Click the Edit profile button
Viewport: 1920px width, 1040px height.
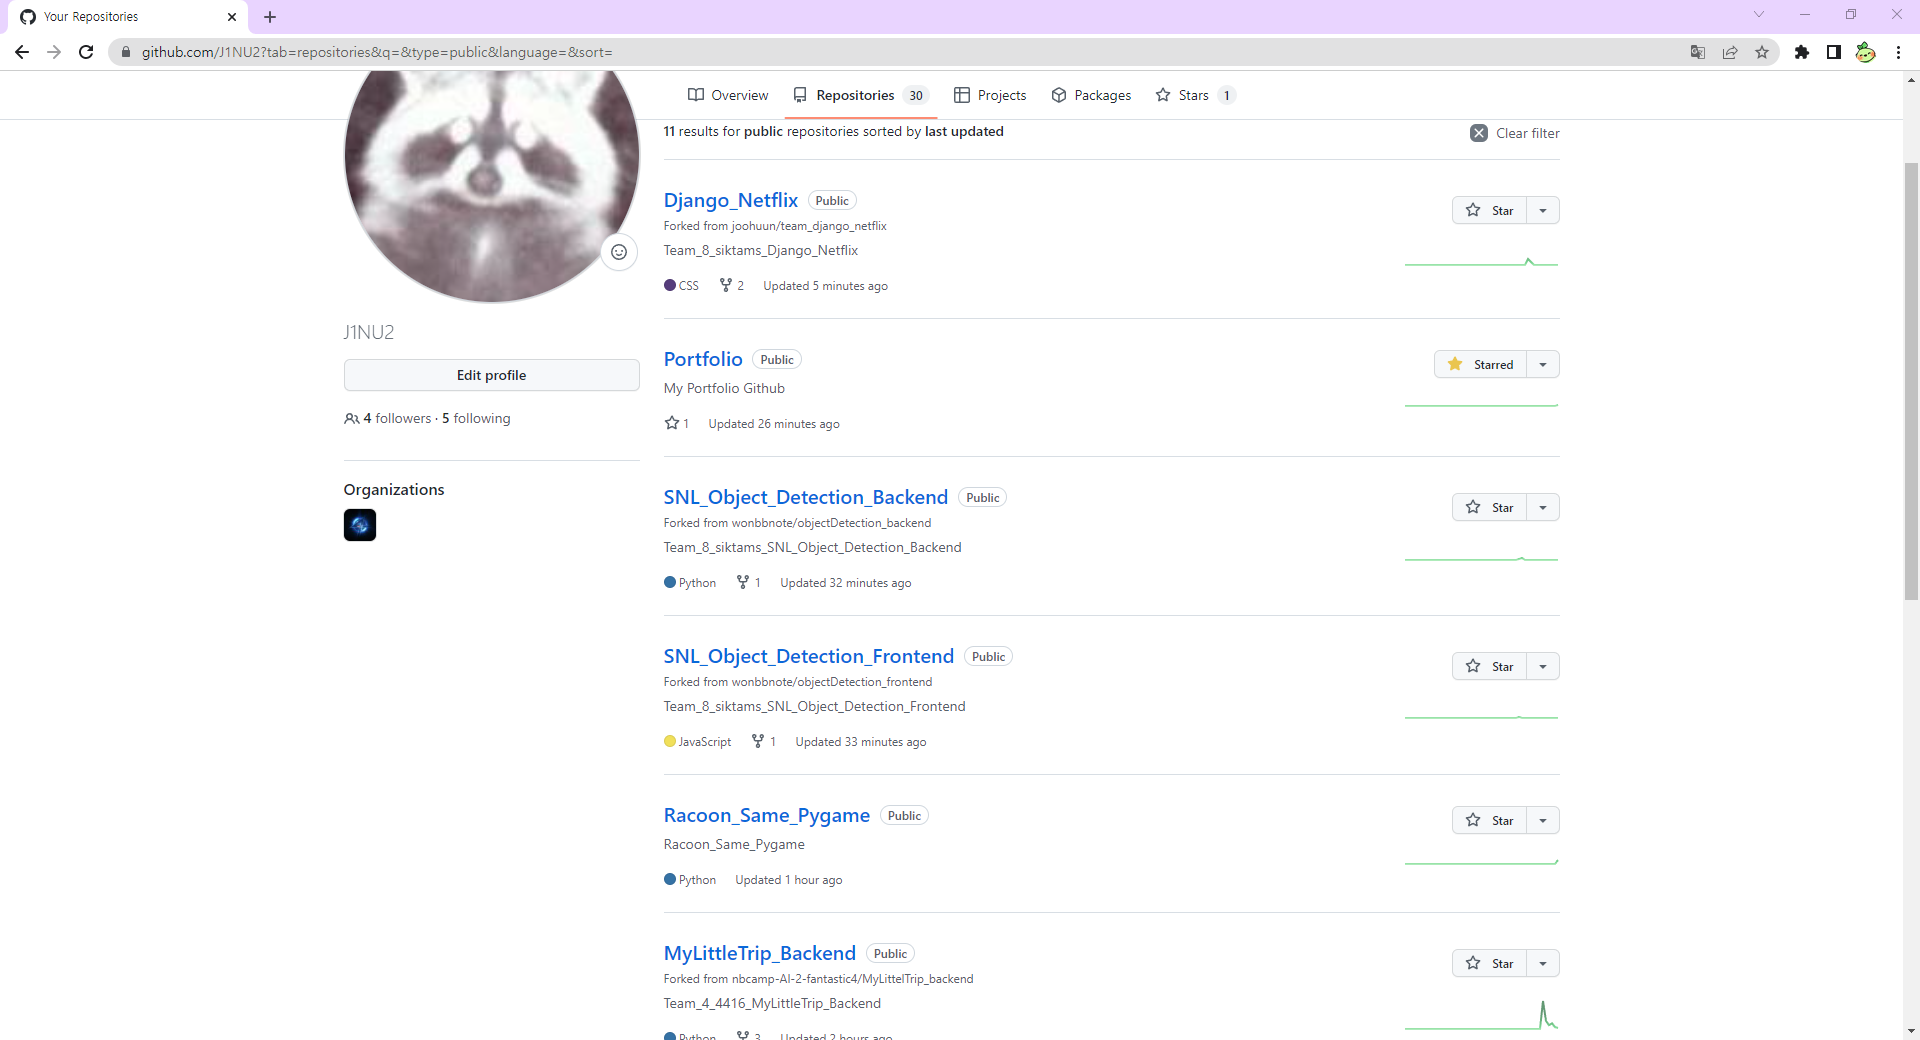pos(491,375)
